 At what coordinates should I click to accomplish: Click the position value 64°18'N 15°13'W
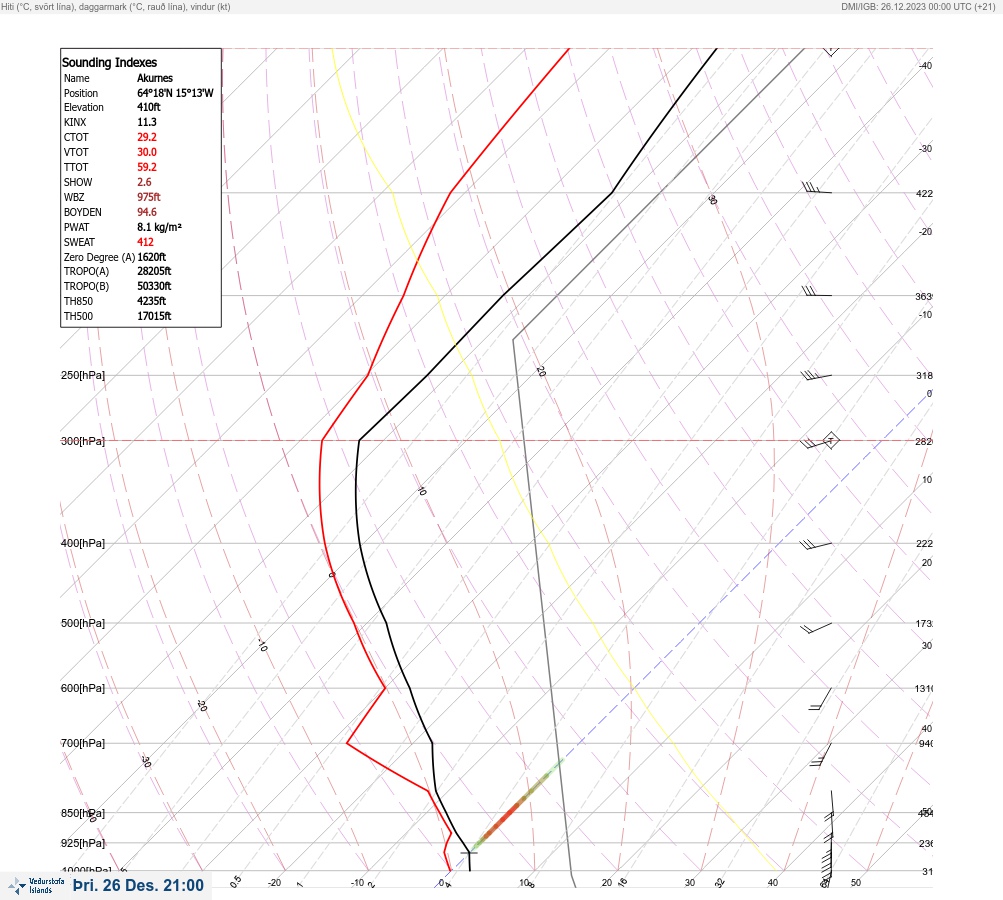(175, 93)
